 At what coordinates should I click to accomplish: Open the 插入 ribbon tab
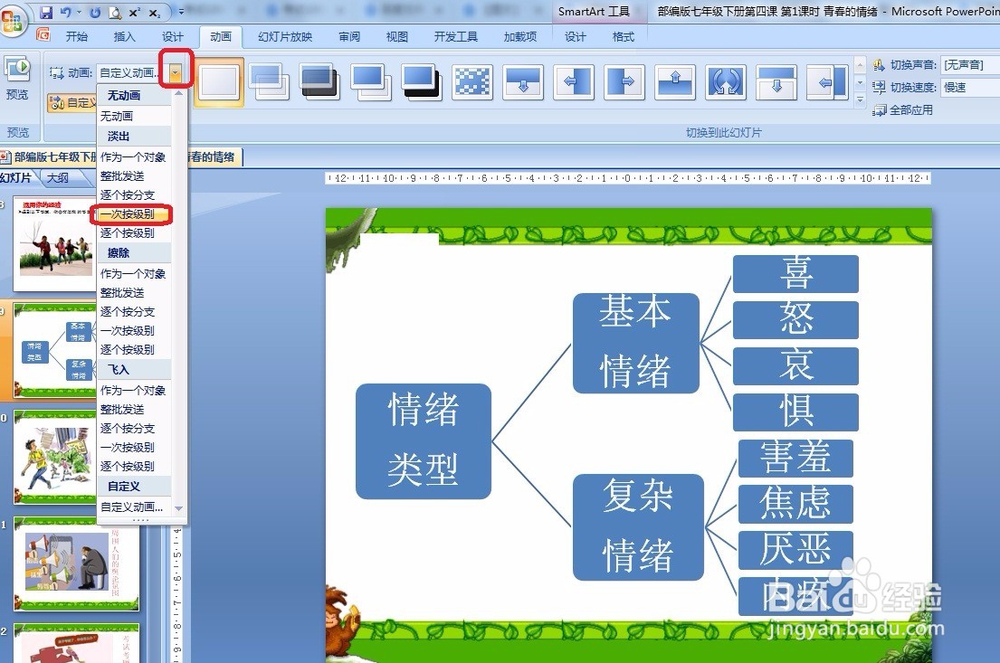coord(124,37)
